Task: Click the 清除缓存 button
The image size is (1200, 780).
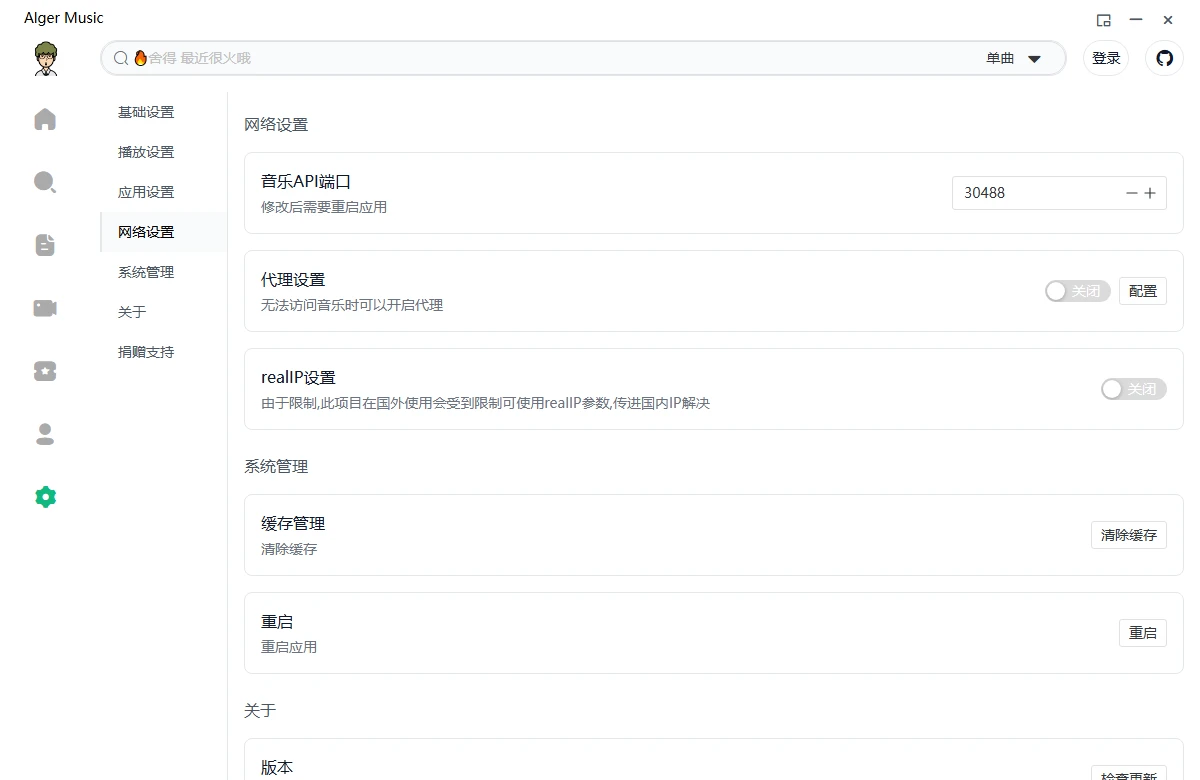Action: [1128, 535]
